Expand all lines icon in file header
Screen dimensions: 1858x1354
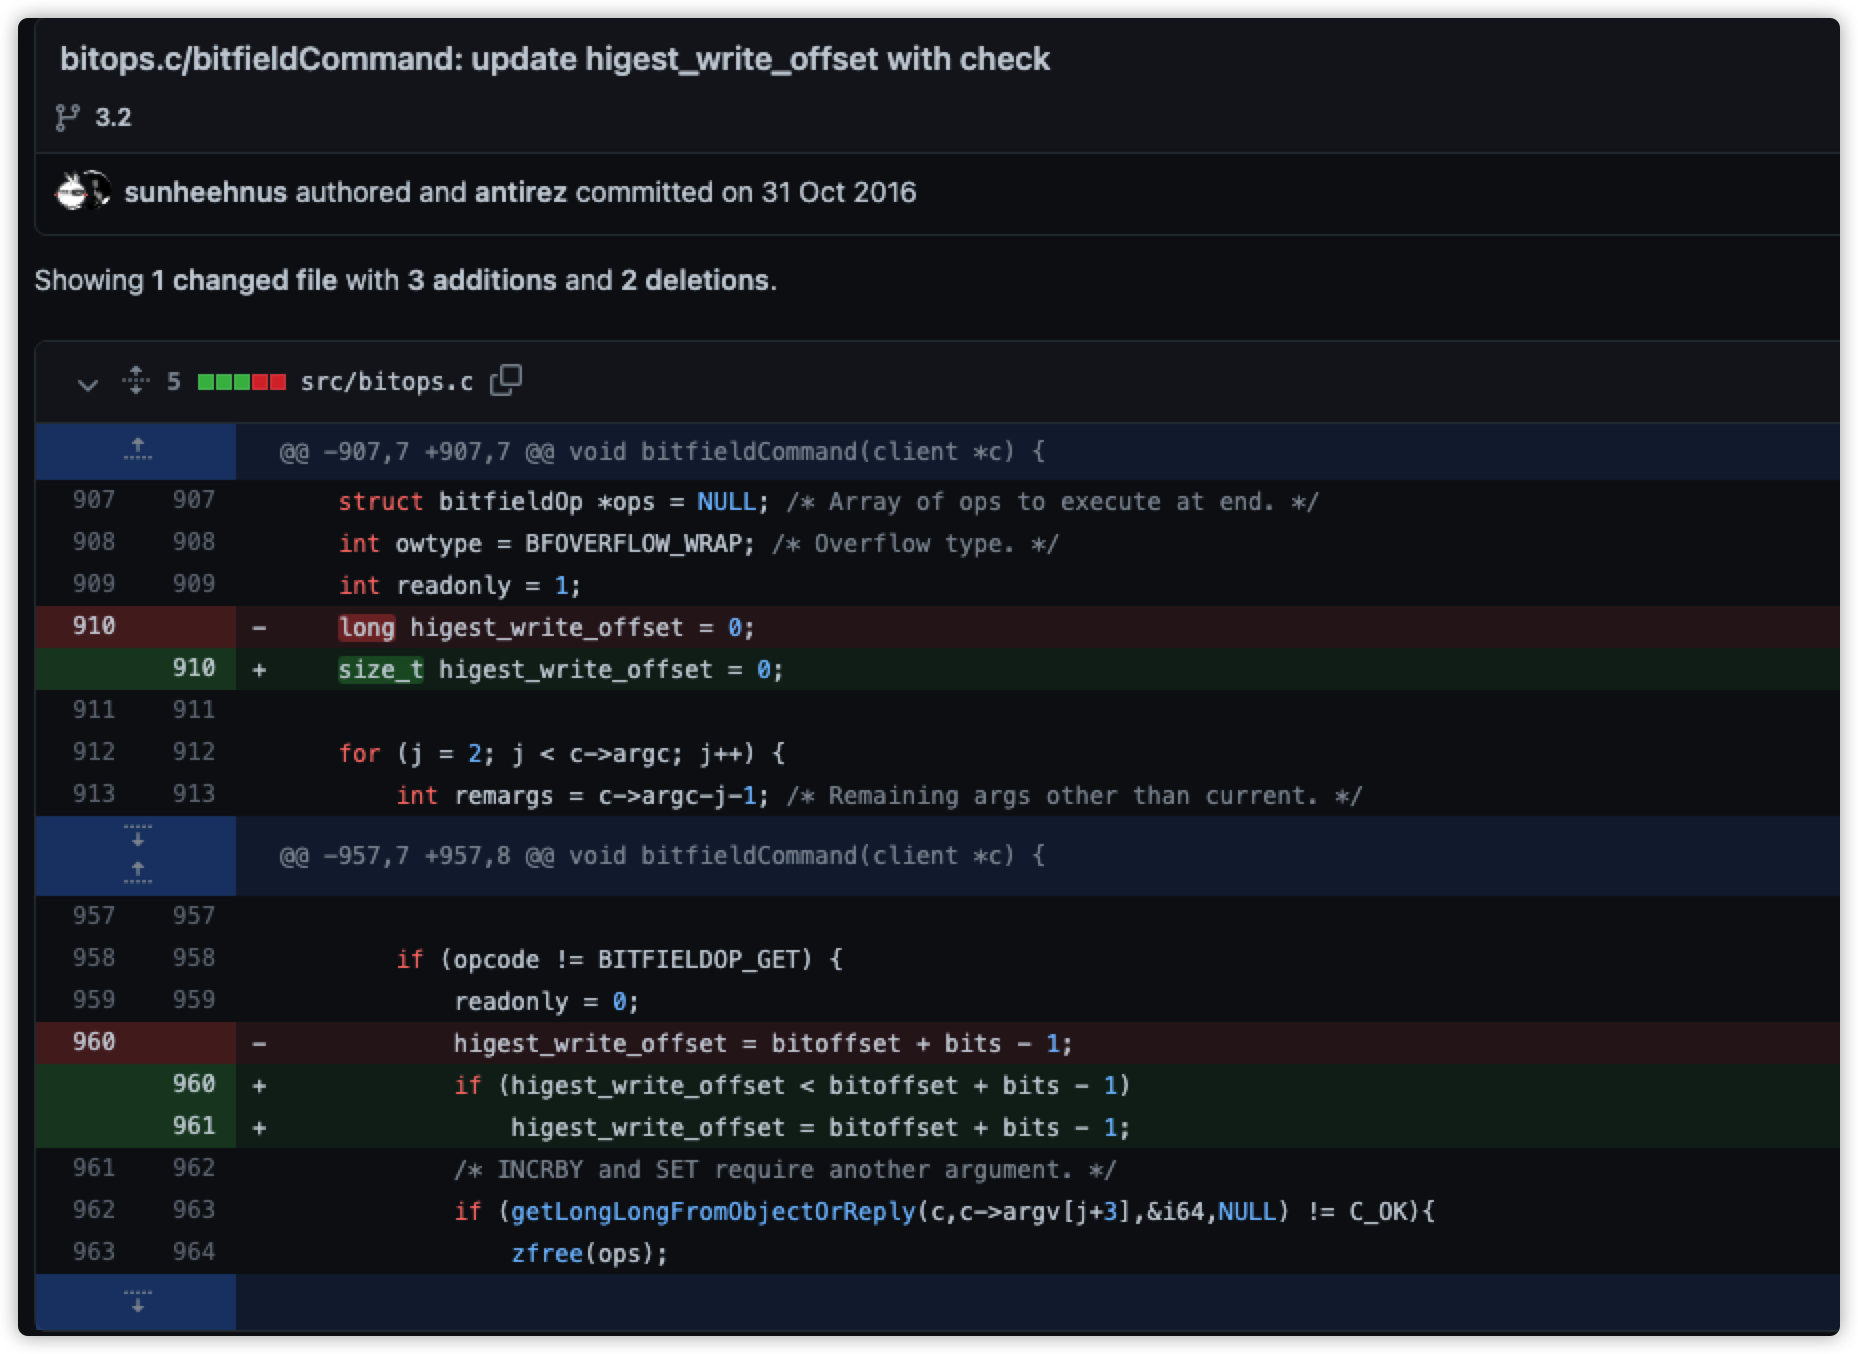pyautogui.click(x=136, y=381)
